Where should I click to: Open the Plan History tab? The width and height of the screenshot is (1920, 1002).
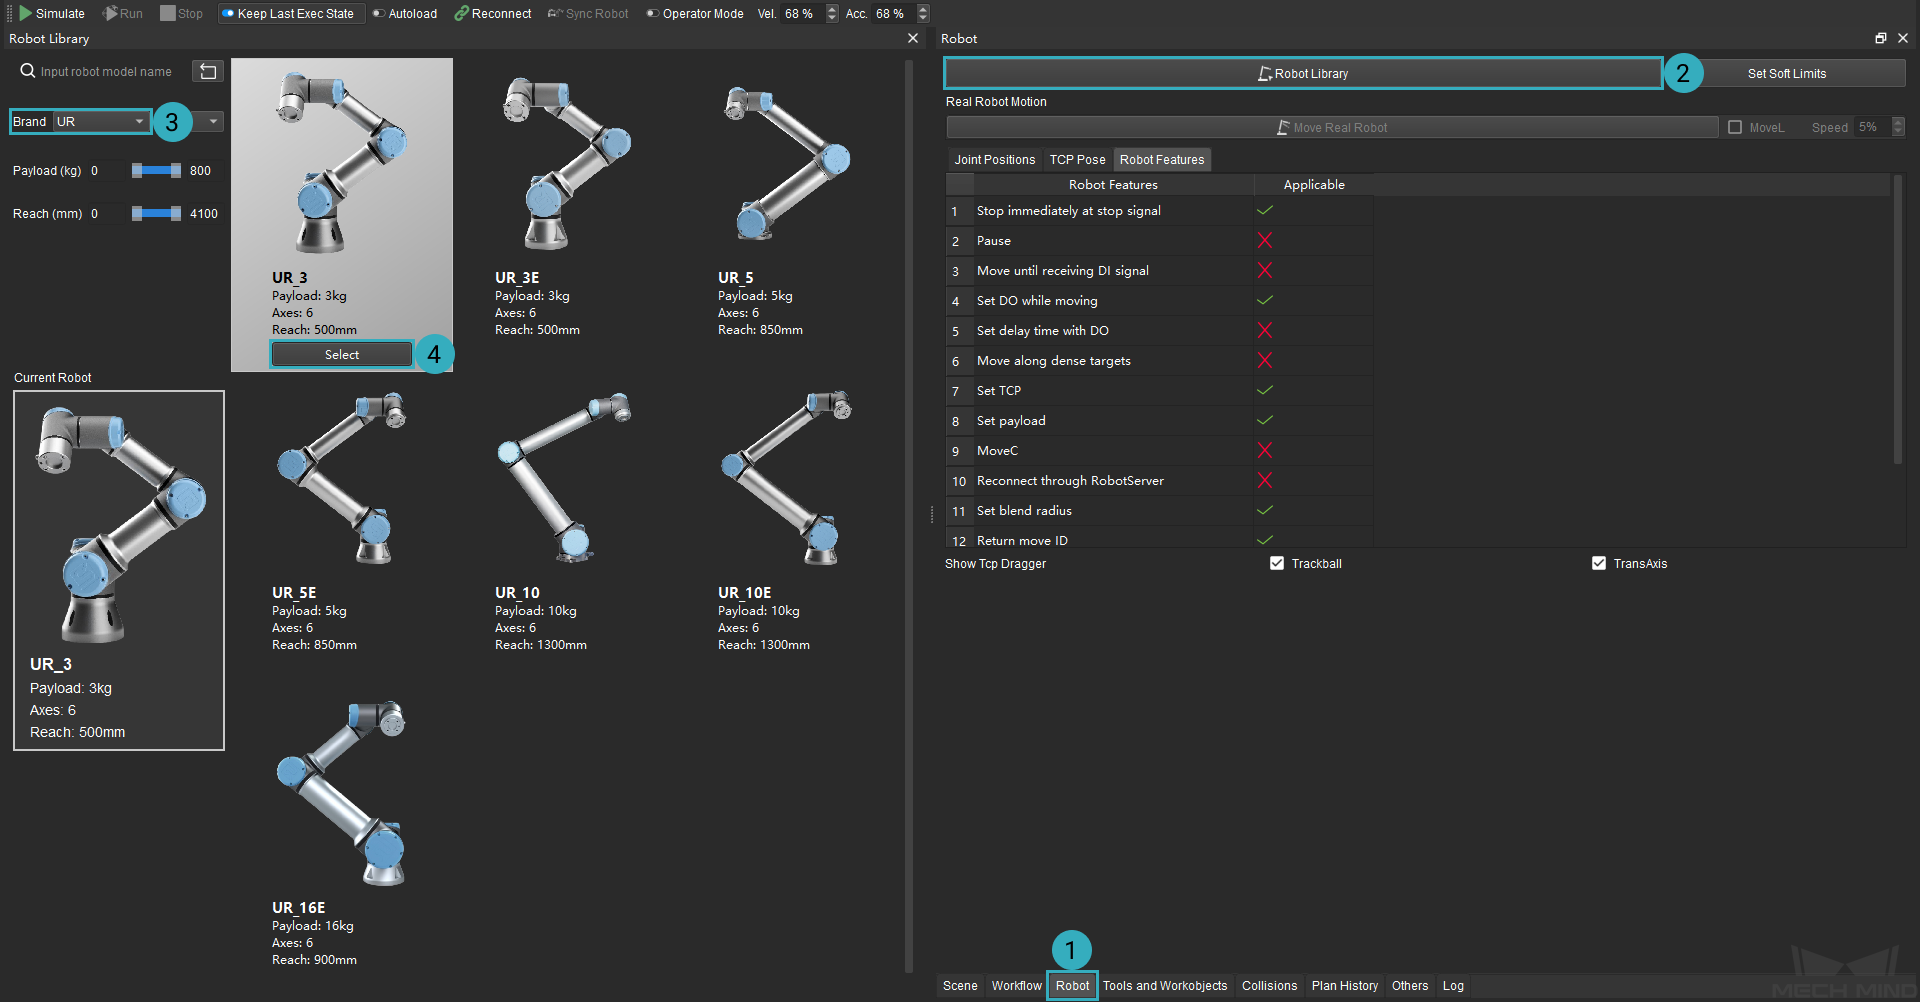point(1344,986)
